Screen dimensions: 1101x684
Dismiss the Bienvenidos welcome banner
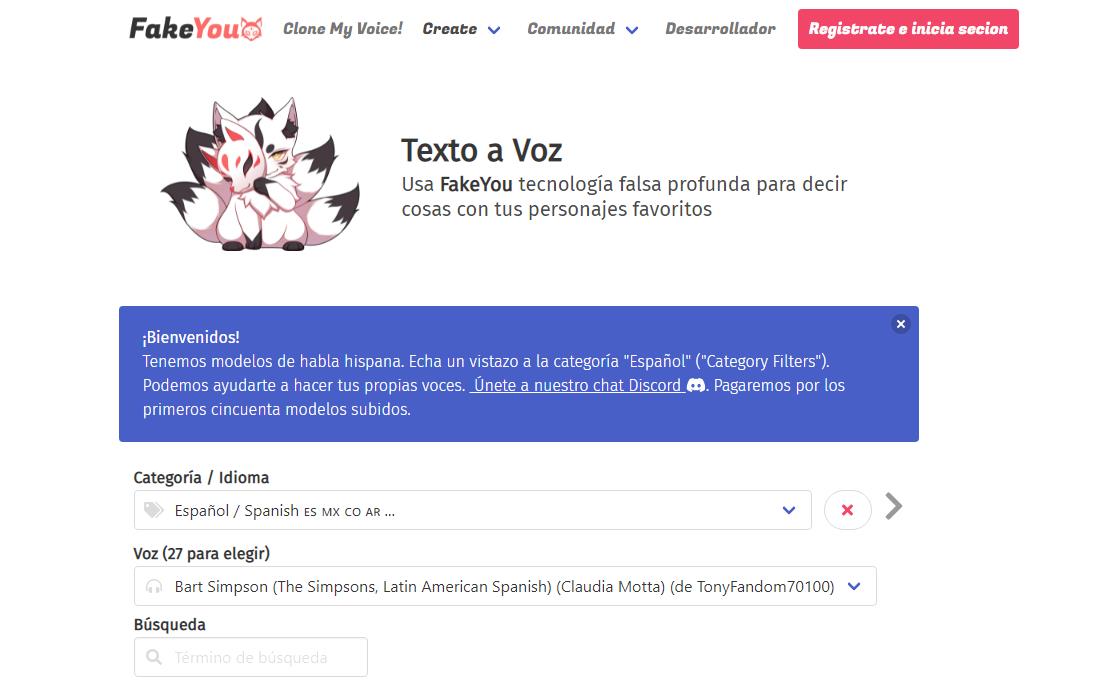[900, 324]
